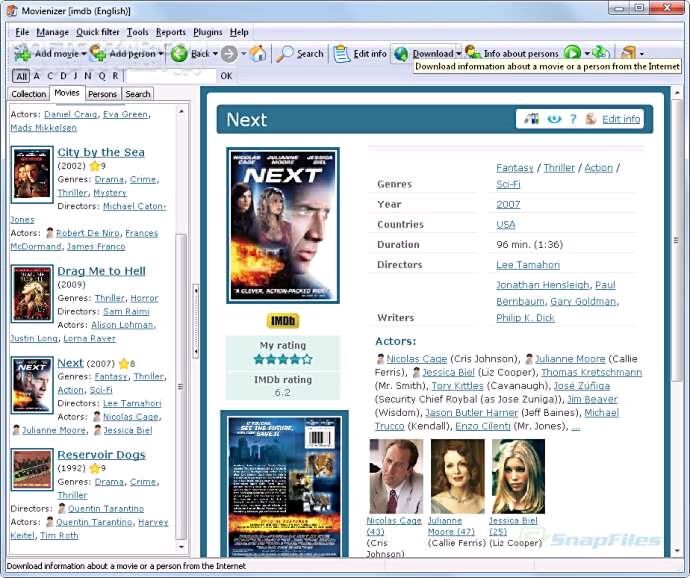Expand the Add movie dropdown arrow
Image resolution: width=690 pixels, height=578 pixels.
coord(84,54)
